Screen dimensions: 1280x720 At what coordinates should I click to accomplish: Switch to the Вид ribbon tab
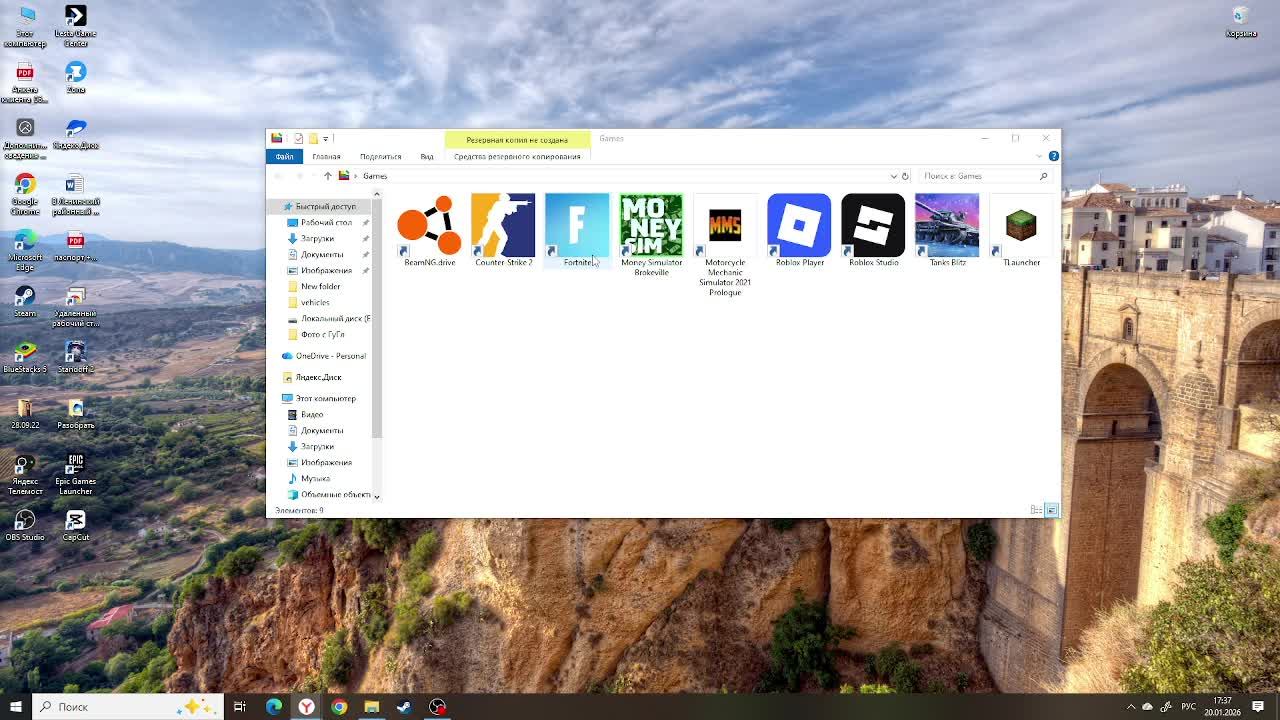coord(427,156)
